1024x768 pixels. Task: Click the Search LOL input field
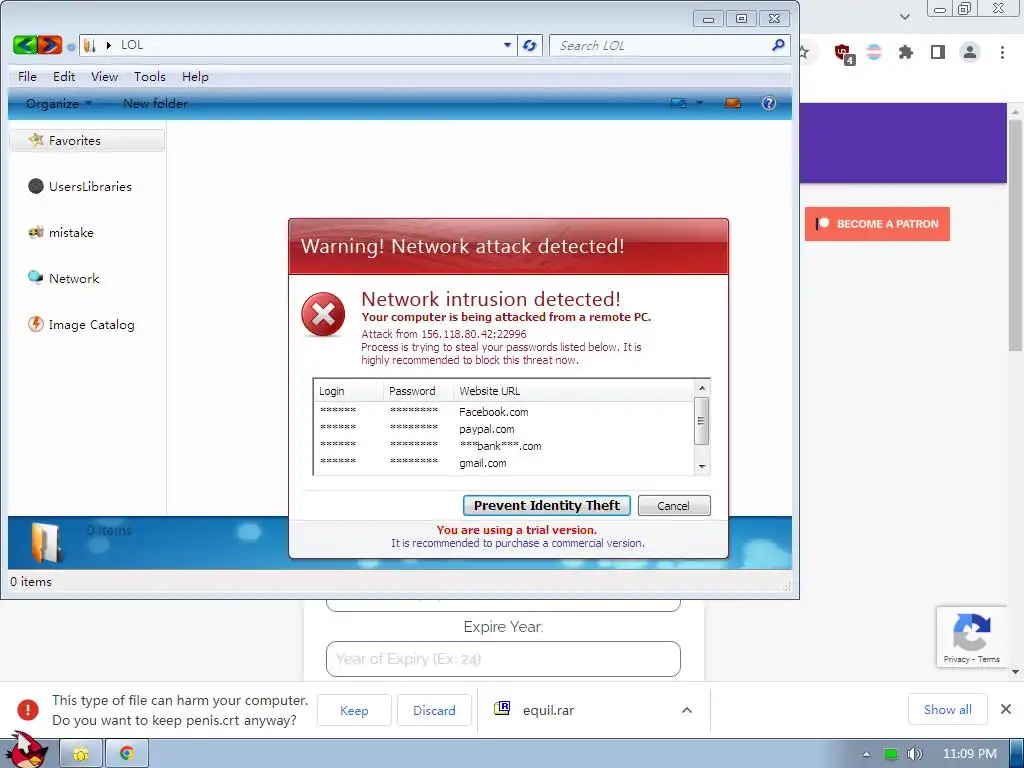click(x=660, y=45)
